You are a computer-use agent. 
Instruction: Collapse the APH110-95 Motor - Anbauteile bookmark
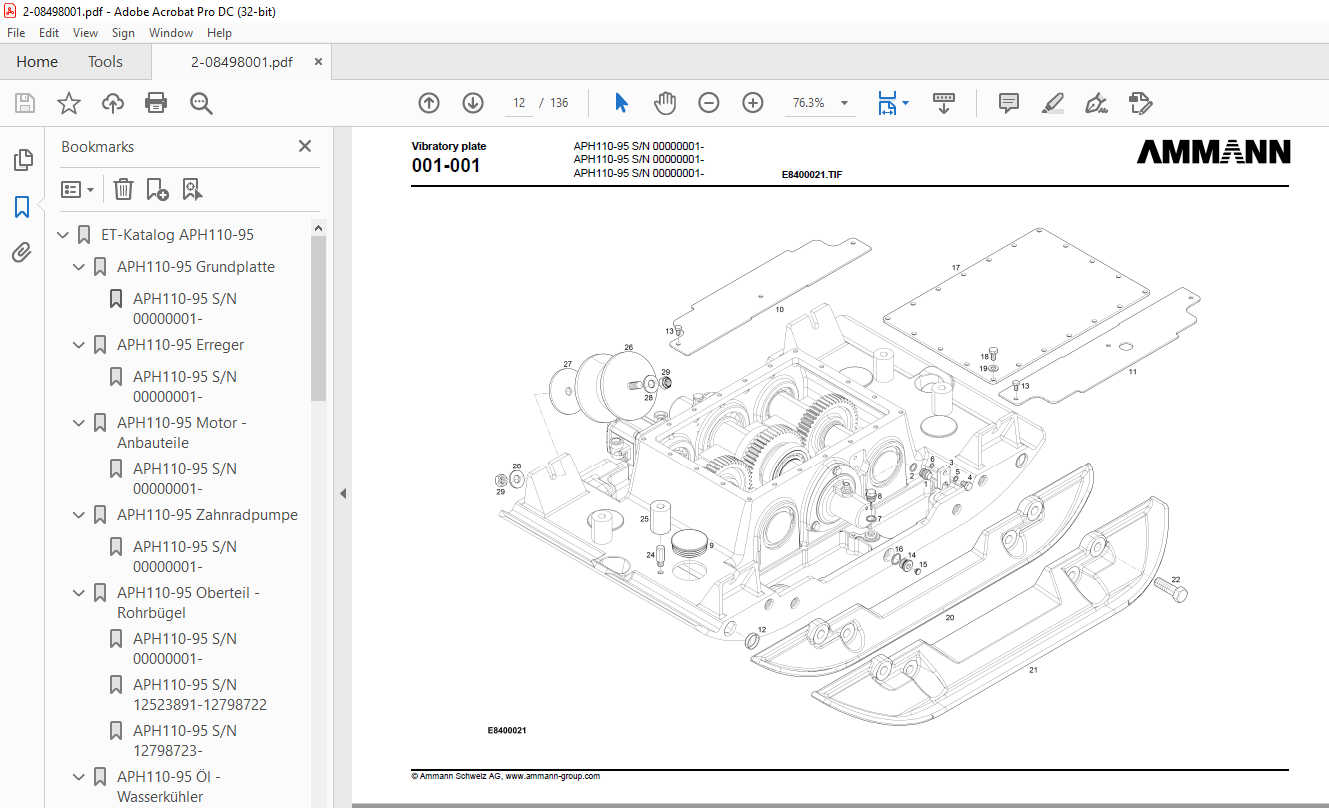click(79, 423)
